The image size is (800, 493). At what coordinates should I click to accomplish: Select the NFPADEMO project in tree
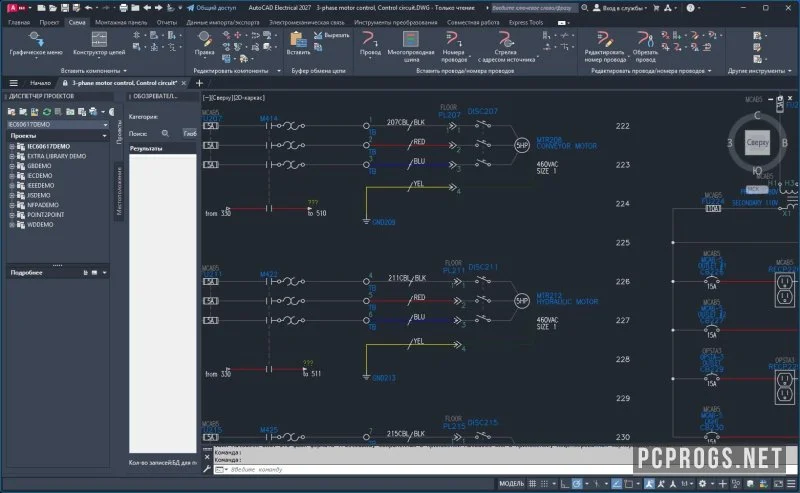[43, 205]
